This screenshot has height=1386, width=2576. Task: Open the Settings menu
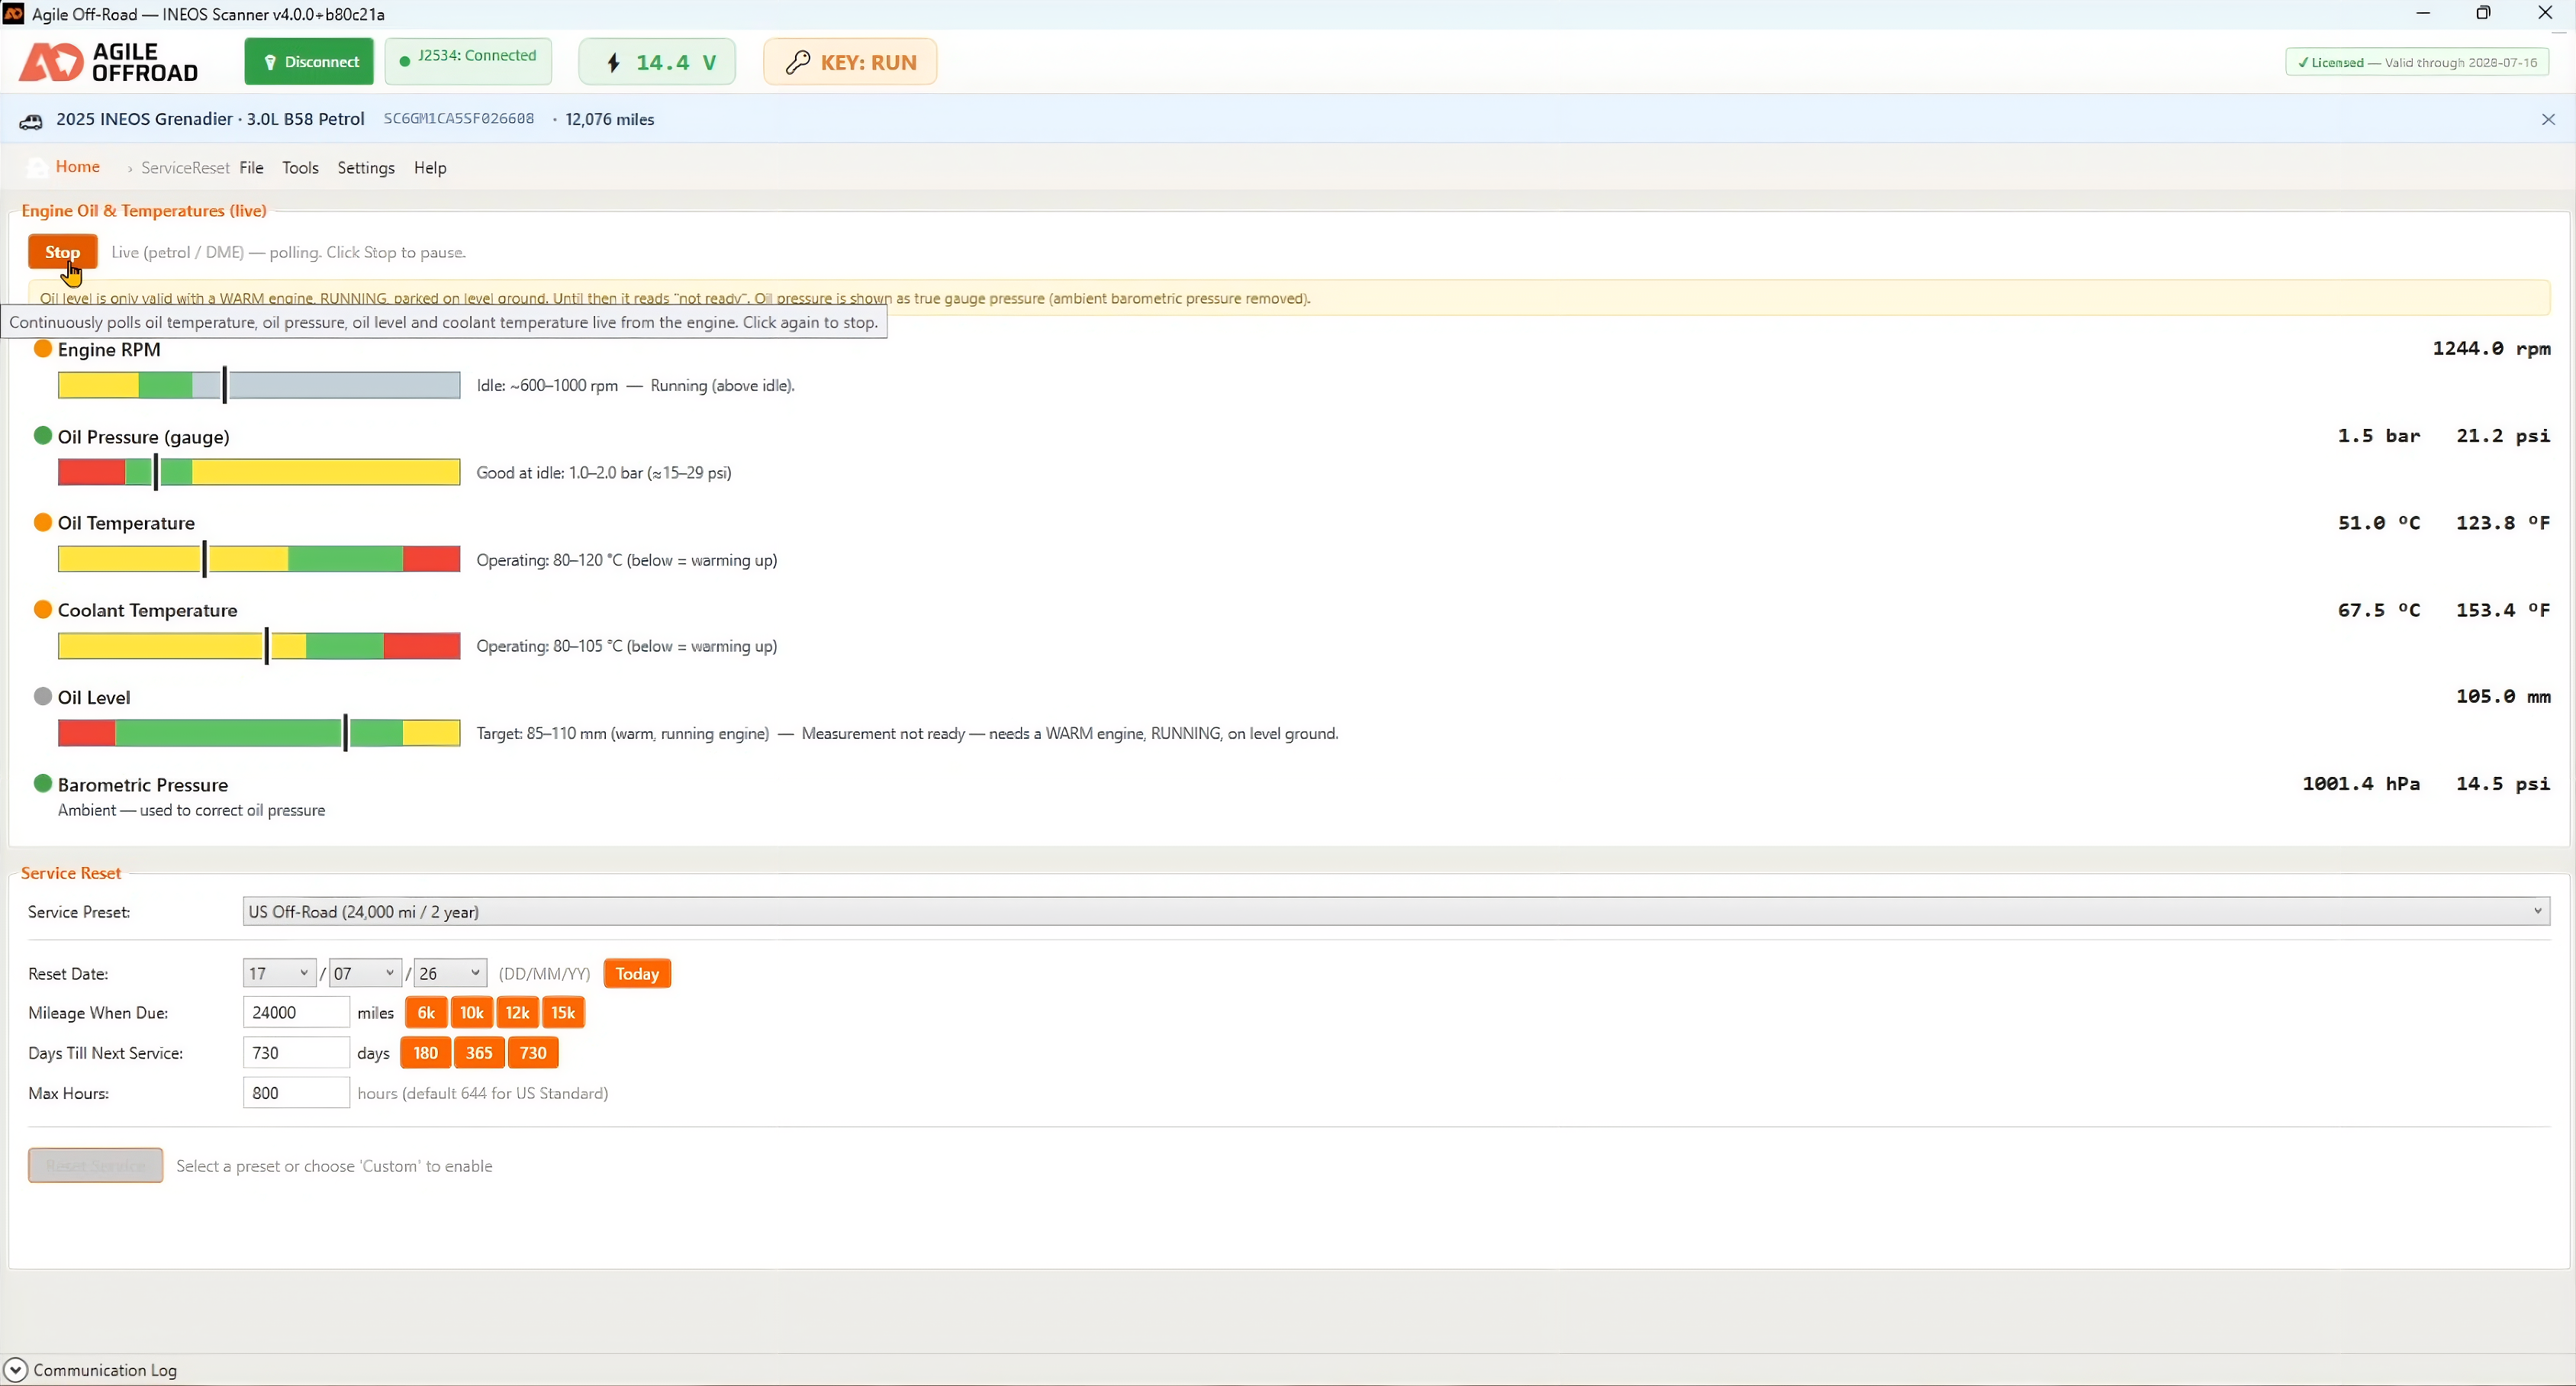click(x=366, y=168)
